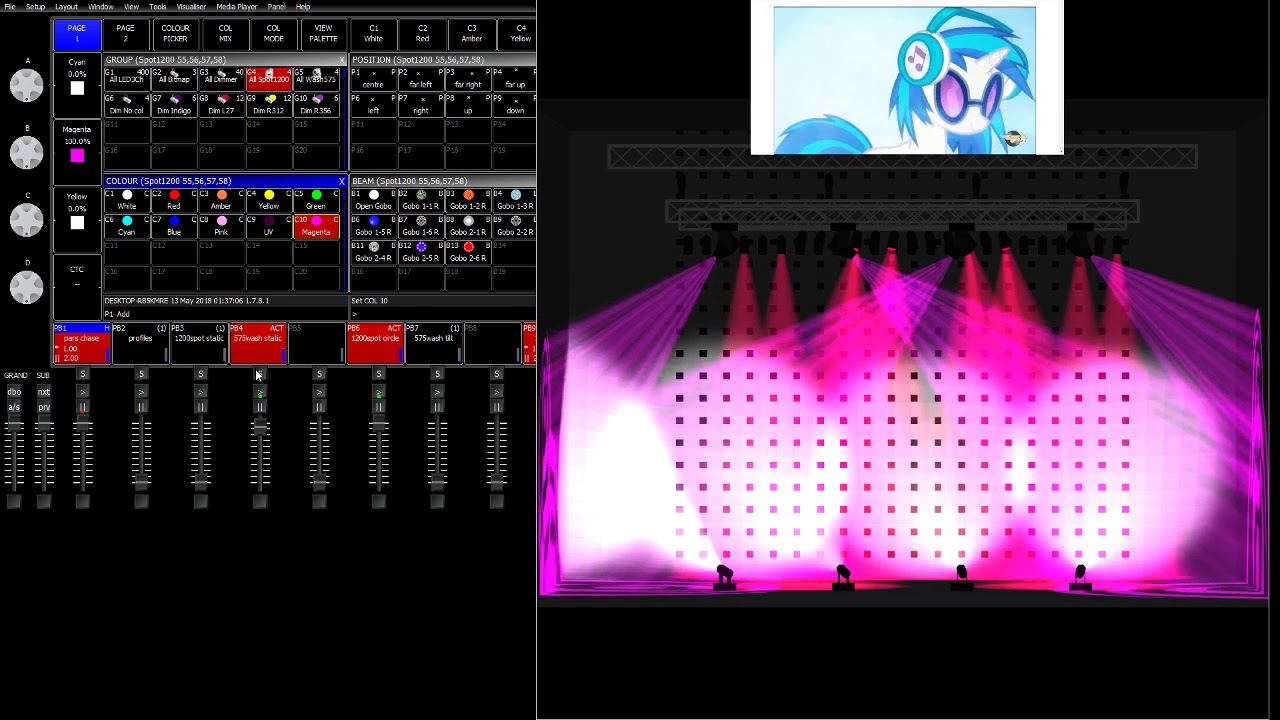This screenshot has width=1280, height=720.
Task: Select the G9 Dim R312 group
Action: pyautogui.click(x=268, y=105)
